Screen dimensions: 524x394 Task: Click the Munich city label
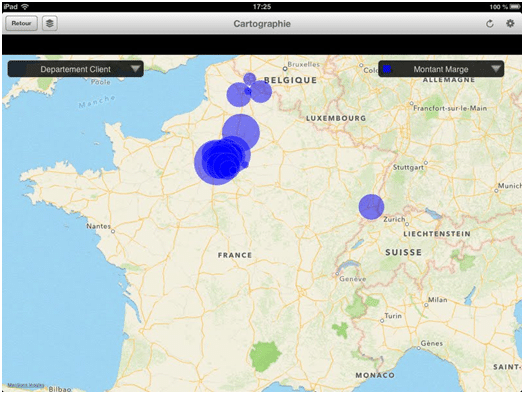pyautogui.click(x=510, y=186)
